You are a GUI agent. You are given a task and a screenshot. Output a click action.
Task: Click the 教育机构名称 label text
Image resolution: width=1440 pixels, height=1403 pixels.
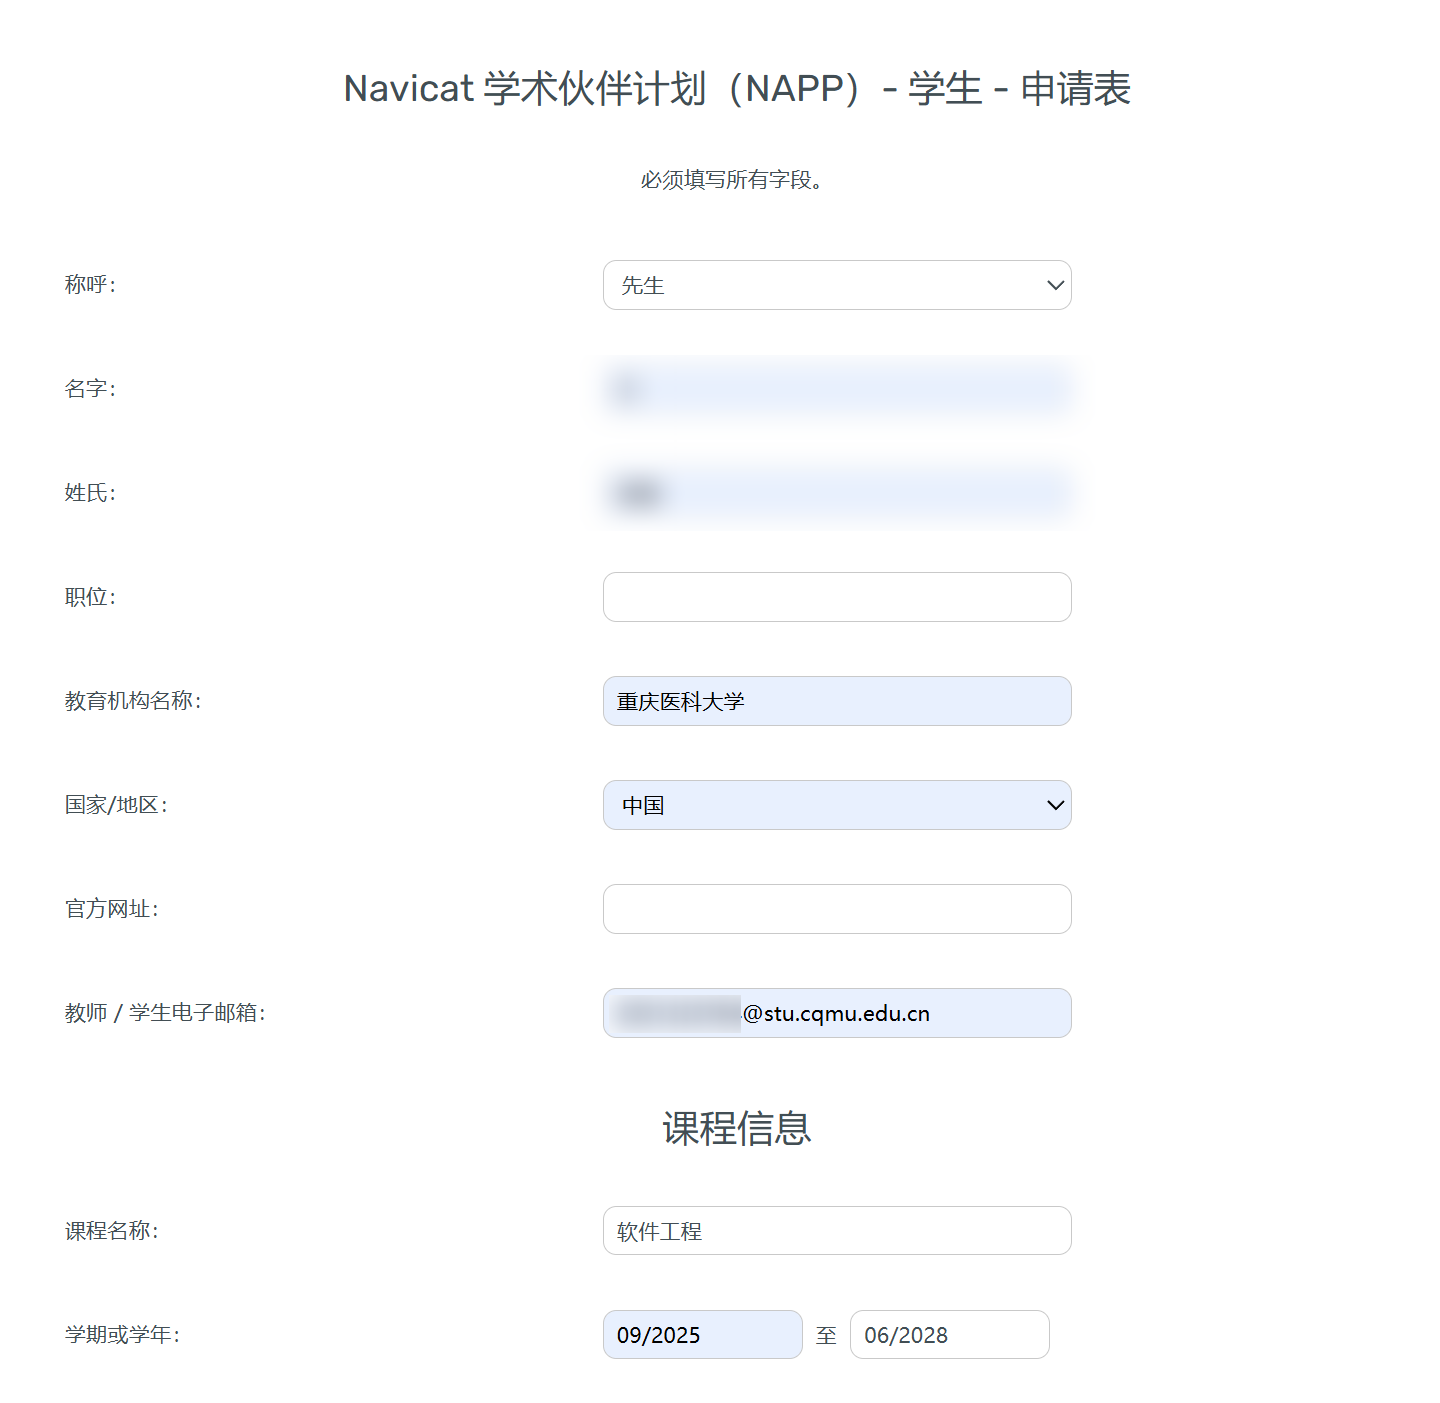(133, 701)
